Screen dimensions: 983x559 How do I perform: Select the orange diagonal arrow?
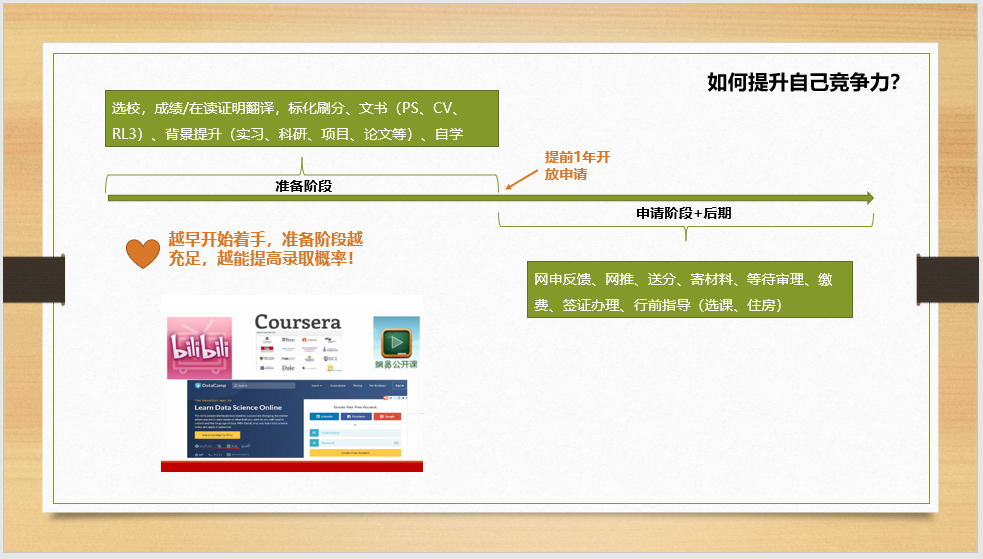pos(522,176)
